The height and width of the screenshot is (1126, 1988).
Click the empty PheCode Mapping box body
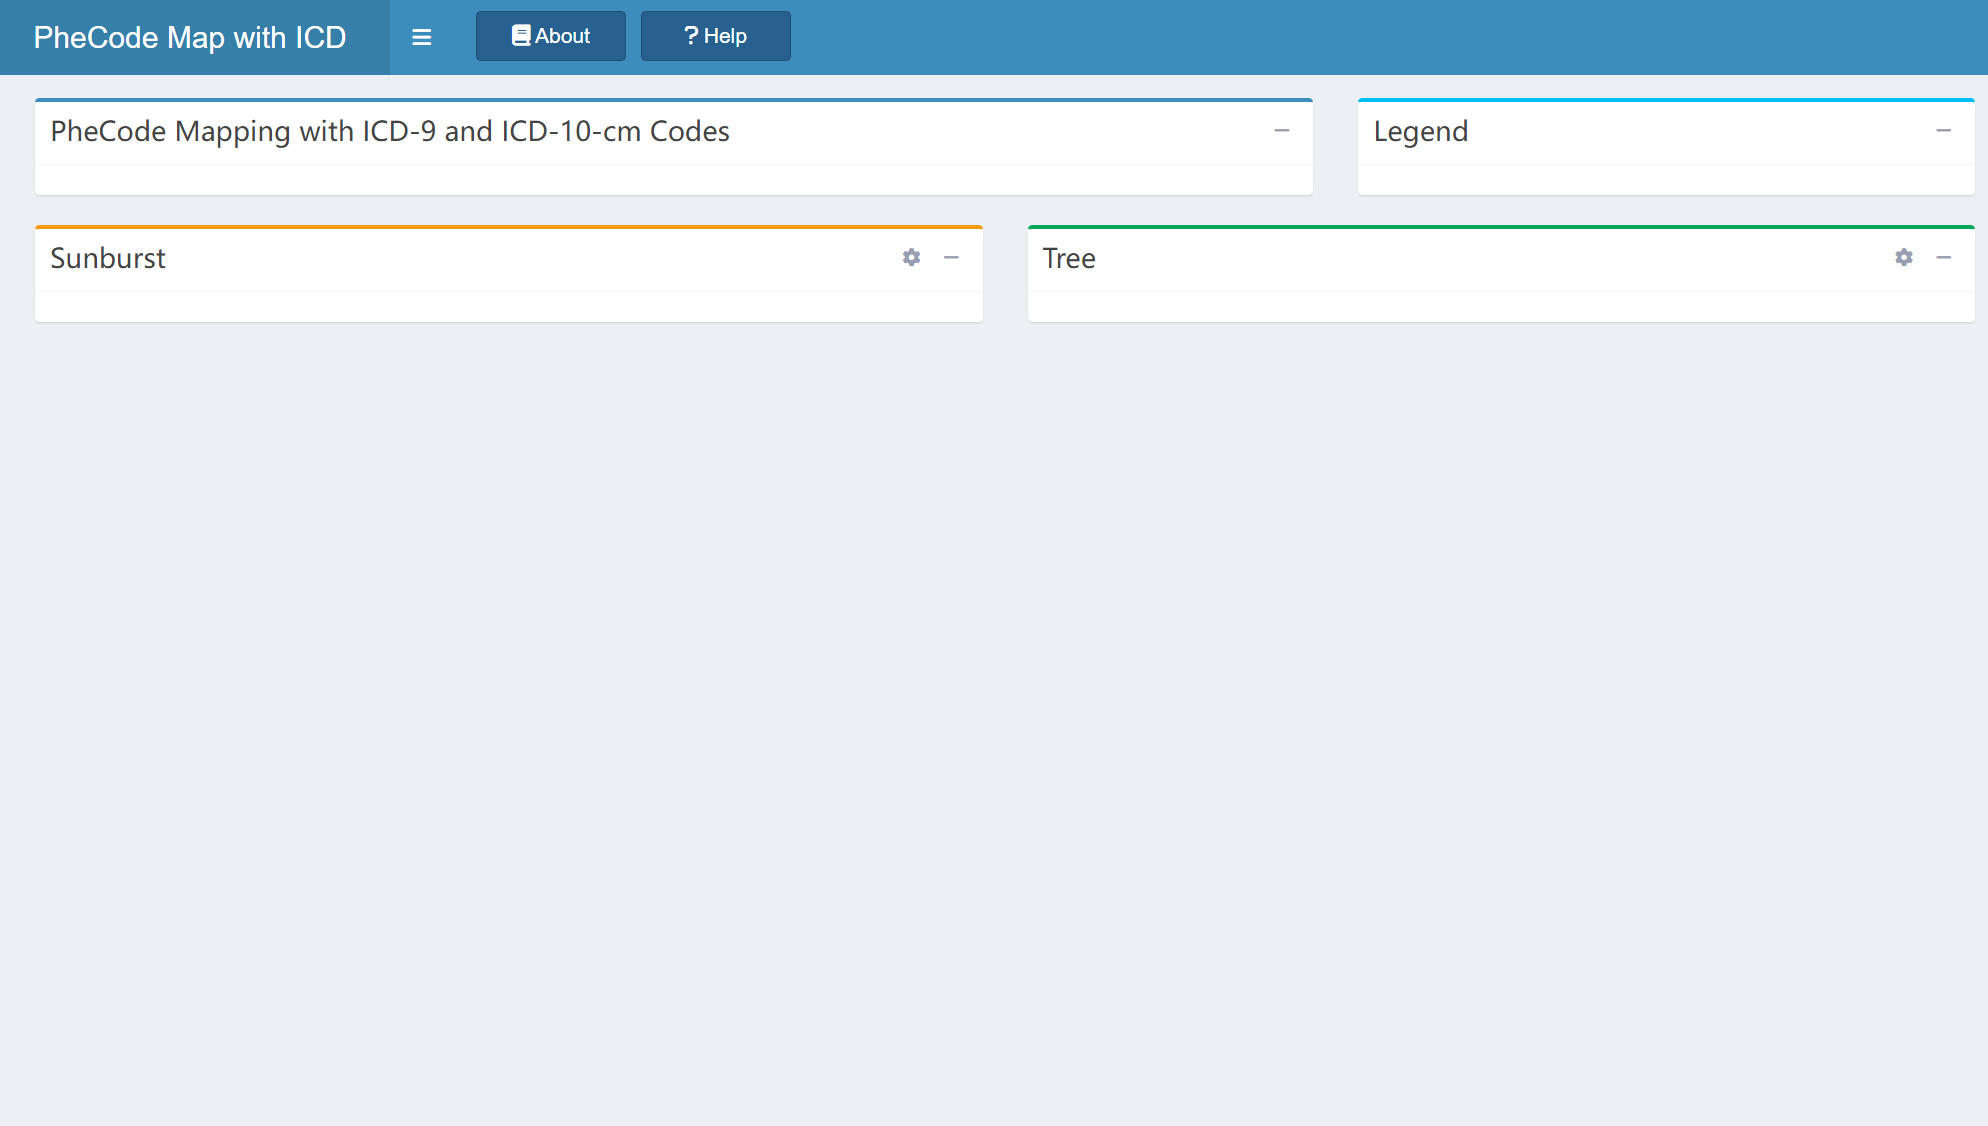[x=673, y=180]
